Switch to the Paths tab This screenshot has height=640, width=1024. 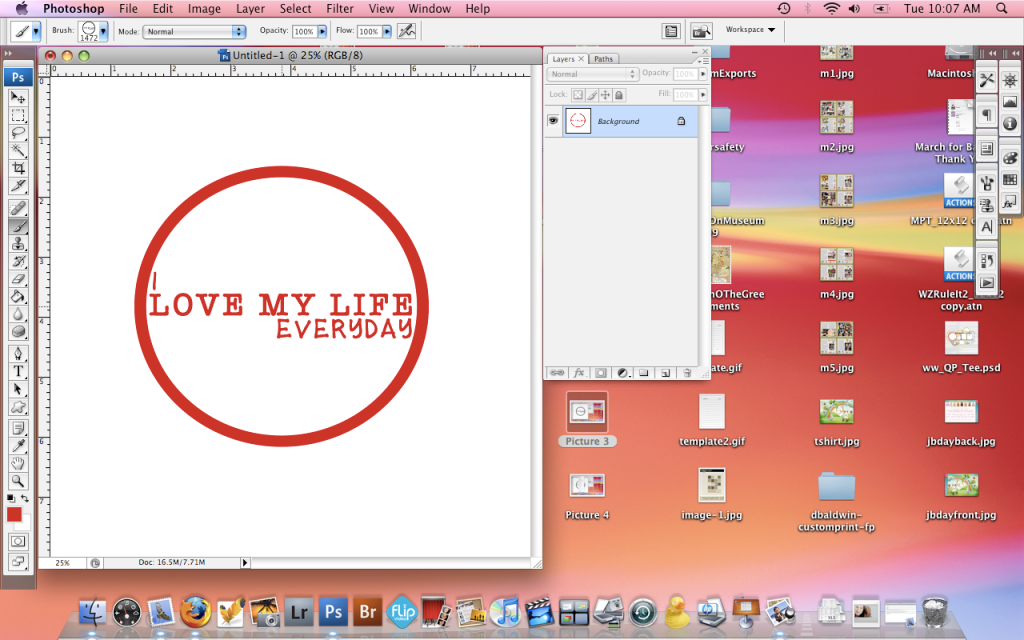603,59
